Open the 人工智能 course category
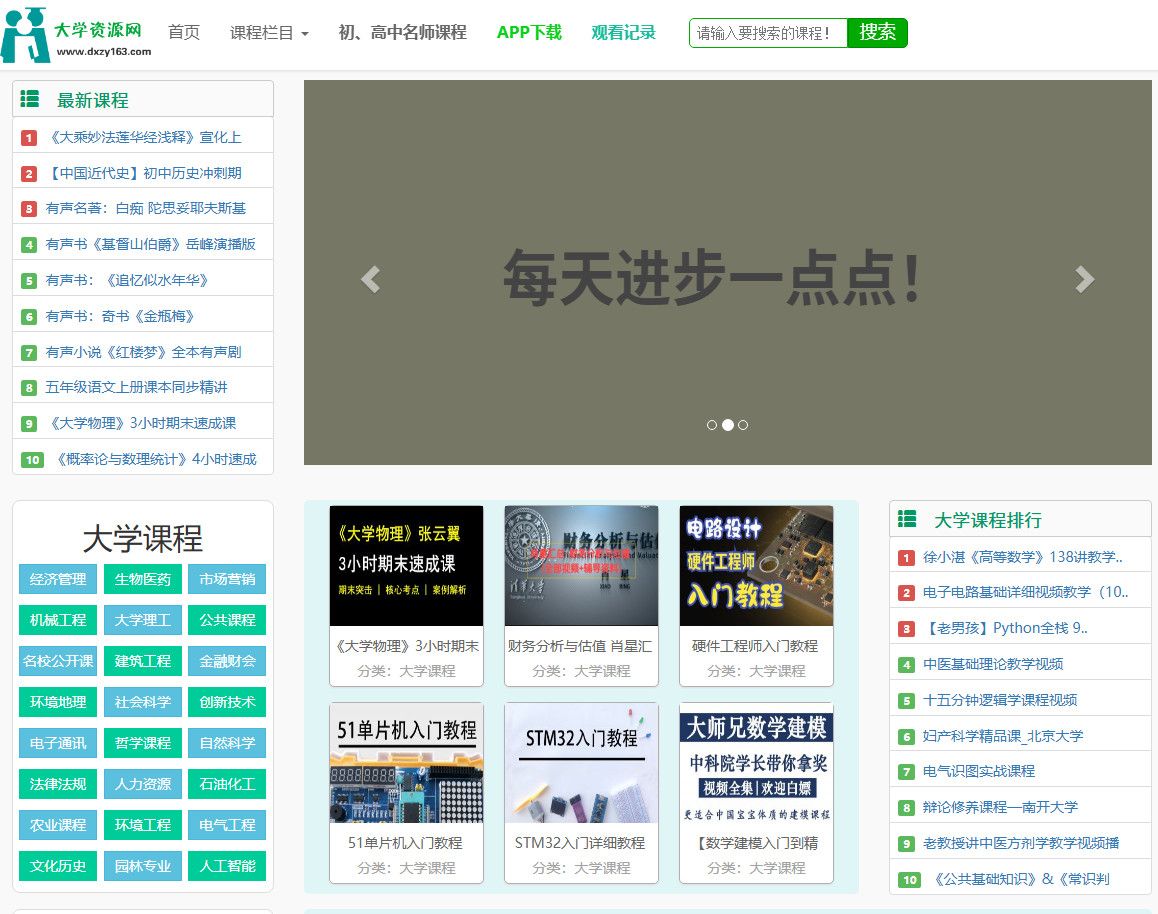The image size is (1158, 914). (226, 866)
